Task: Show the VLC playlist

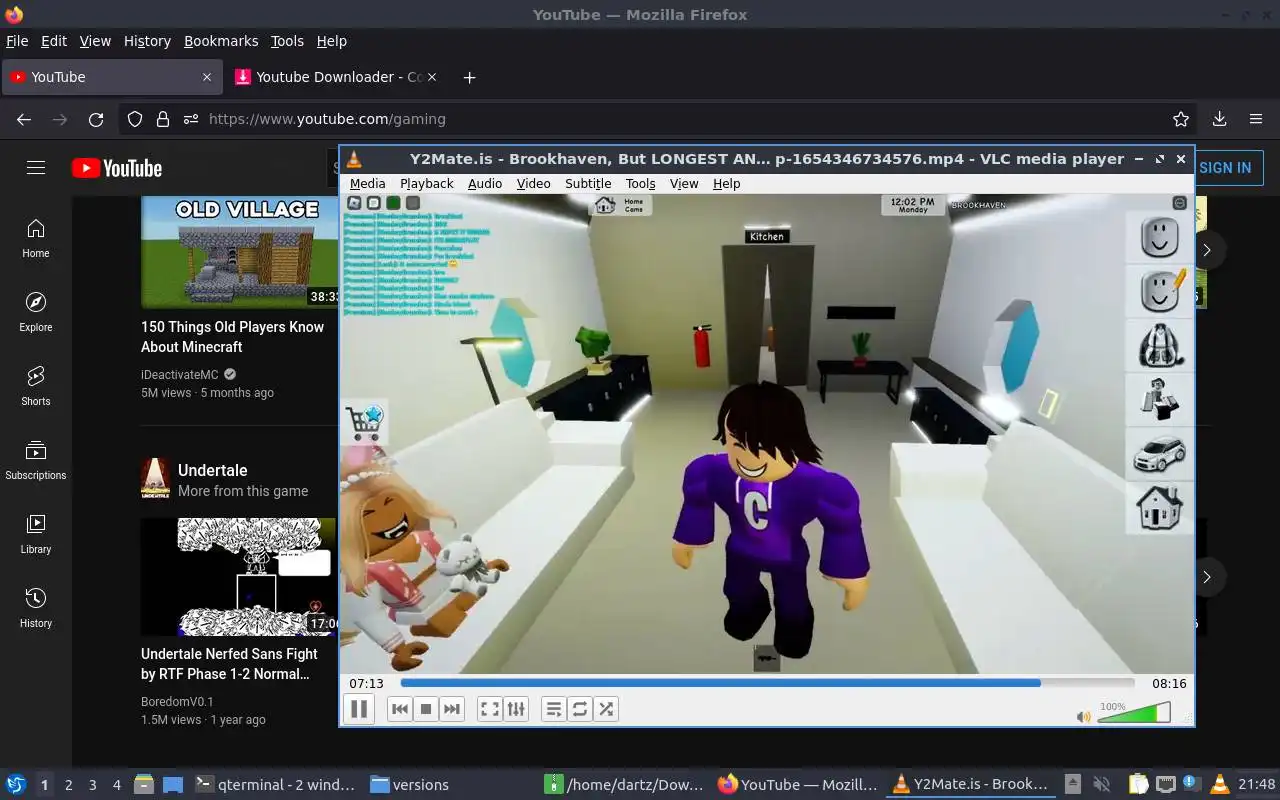Action: [x=554, y=709]
